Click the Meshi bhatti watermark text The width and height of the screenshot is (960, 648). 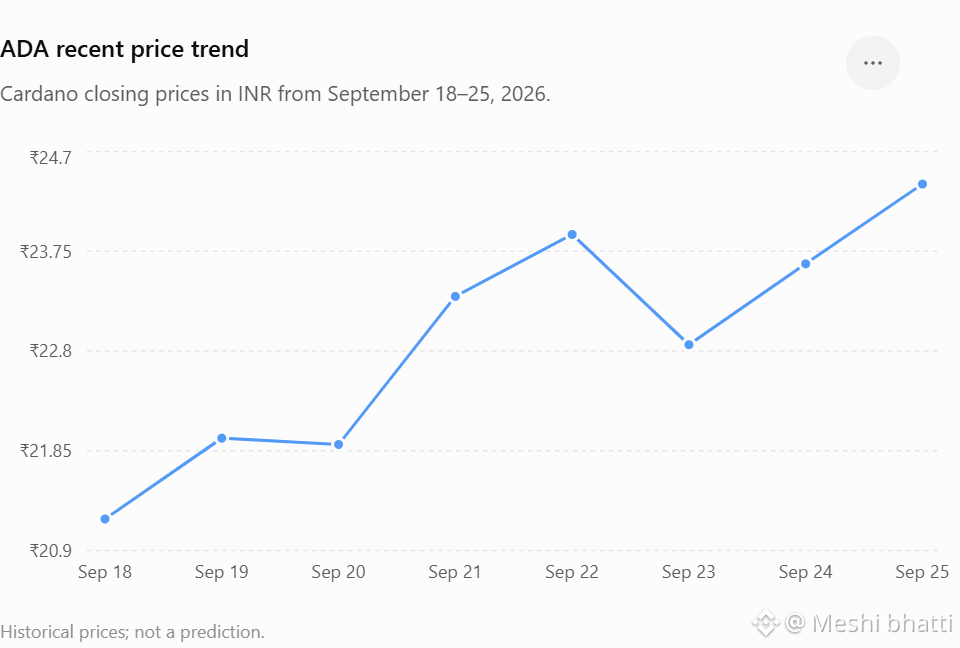pyautogui.click(x=882, y=624)
